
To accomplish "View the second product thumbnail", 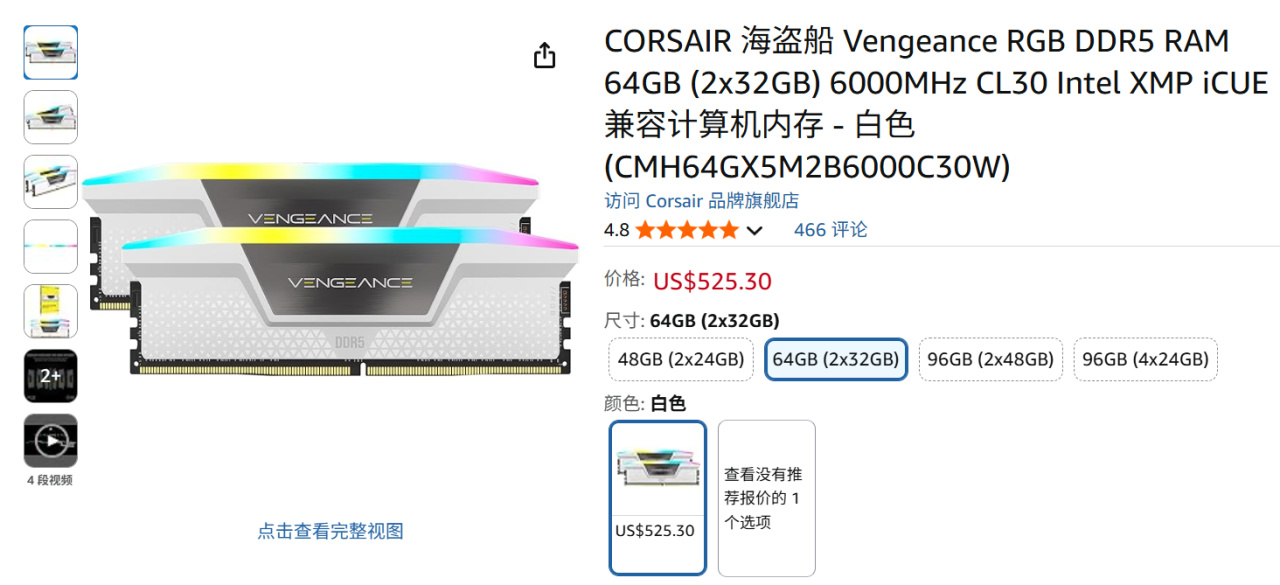I will [x=51, y=117].
